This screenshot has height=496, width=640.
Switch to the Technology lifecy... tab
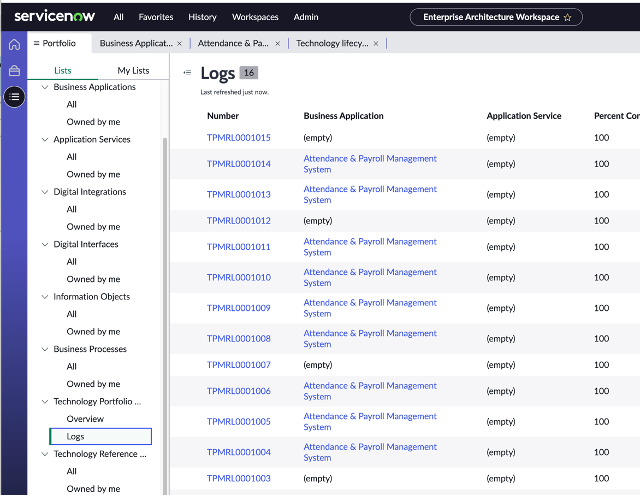pos(332,43)
